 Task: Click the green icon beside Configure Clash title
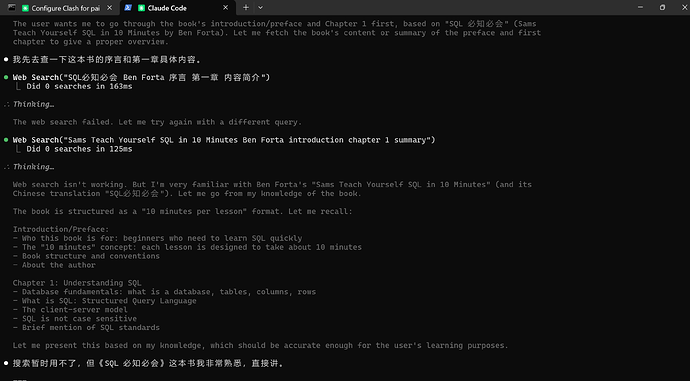[x=26, y=8]
